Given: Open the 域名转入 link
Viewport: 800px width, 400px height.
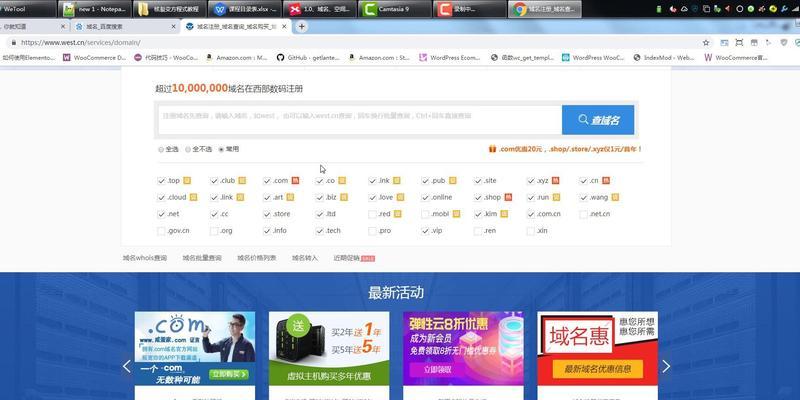Looking at the screenshot, I should point(305,258).
